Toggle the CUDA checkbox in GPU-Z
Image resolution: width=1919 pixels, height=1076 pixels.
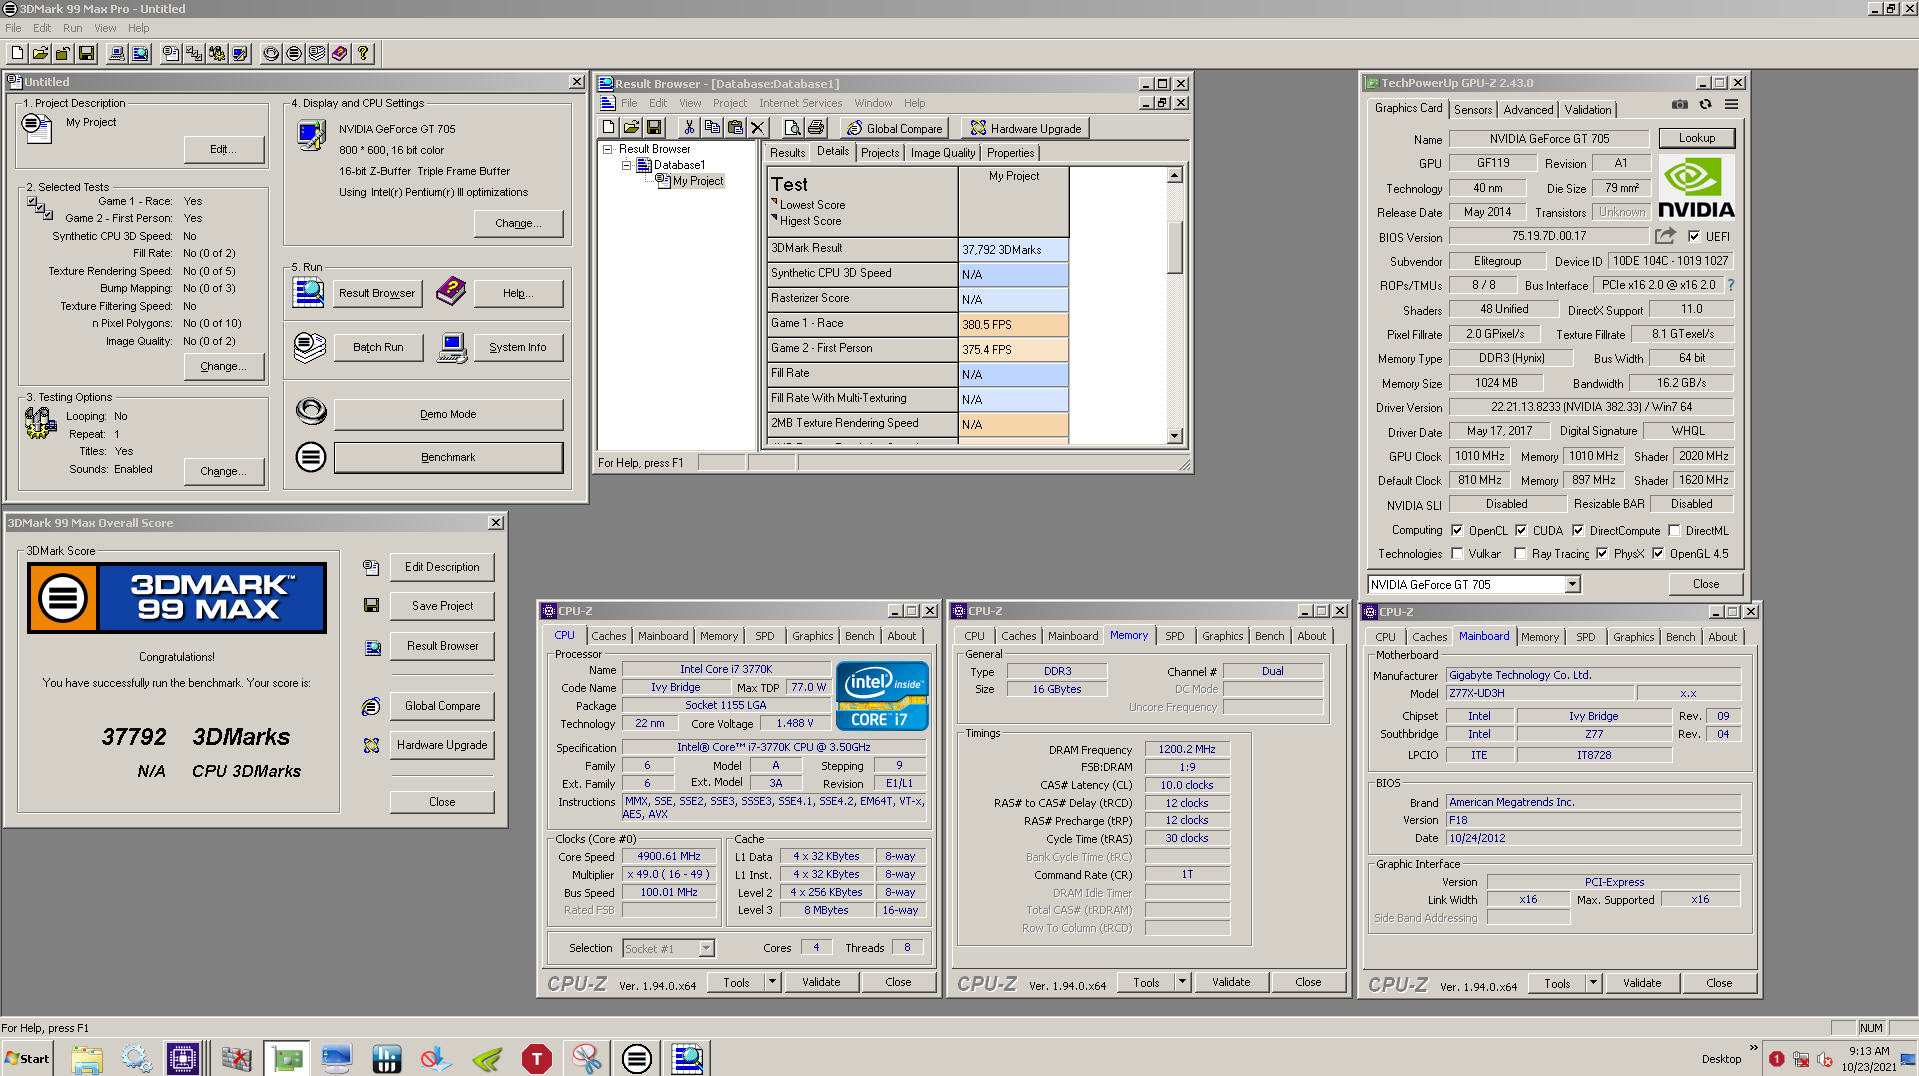(x=1521, y=530)
